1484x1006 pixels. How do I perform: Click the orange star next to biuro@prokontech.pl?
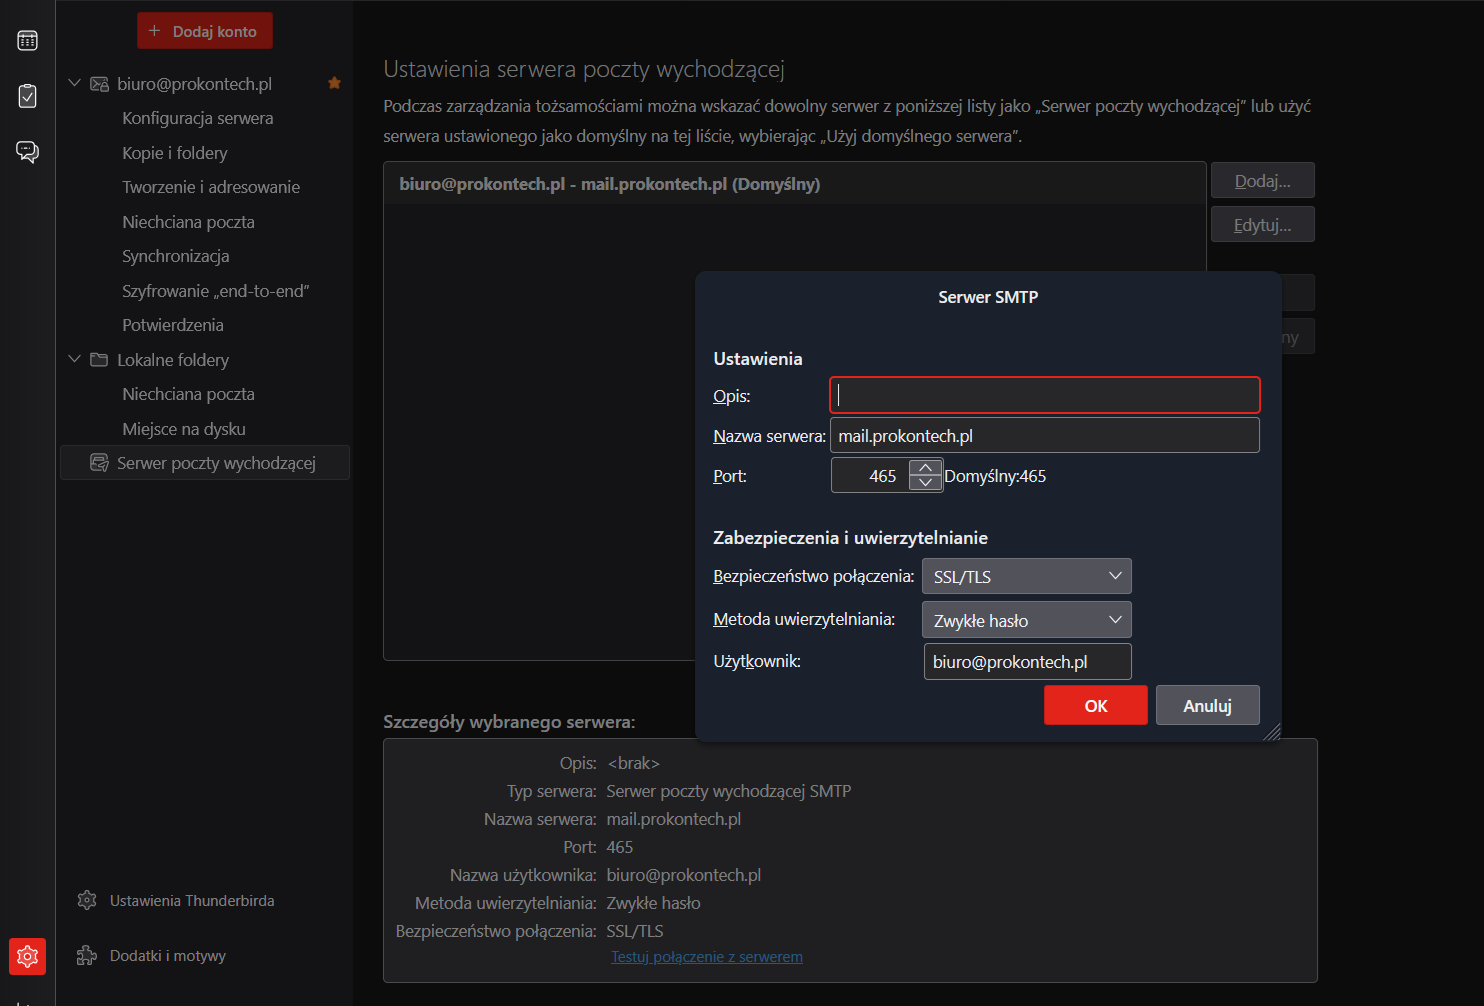click(x=334, y=83)
